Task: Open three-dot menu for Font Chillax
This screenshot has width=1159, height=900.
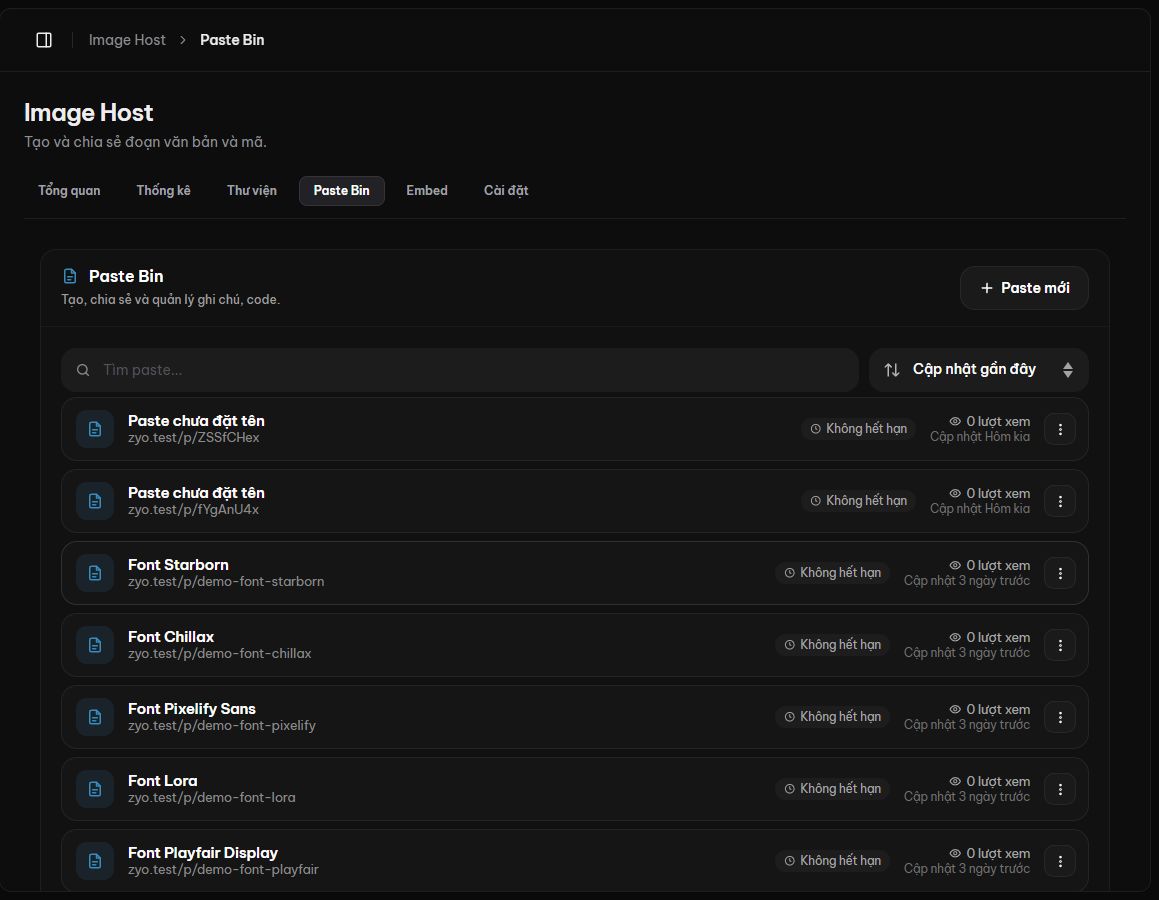Action: pyautogui.click(x=1060, y=645)
